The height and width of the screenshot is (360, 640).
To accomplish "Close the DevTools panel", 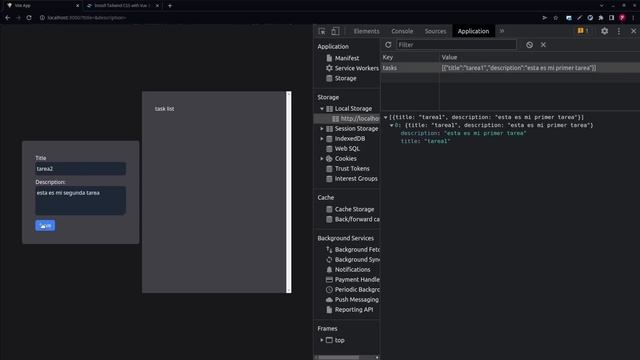I will pos(633,31).
